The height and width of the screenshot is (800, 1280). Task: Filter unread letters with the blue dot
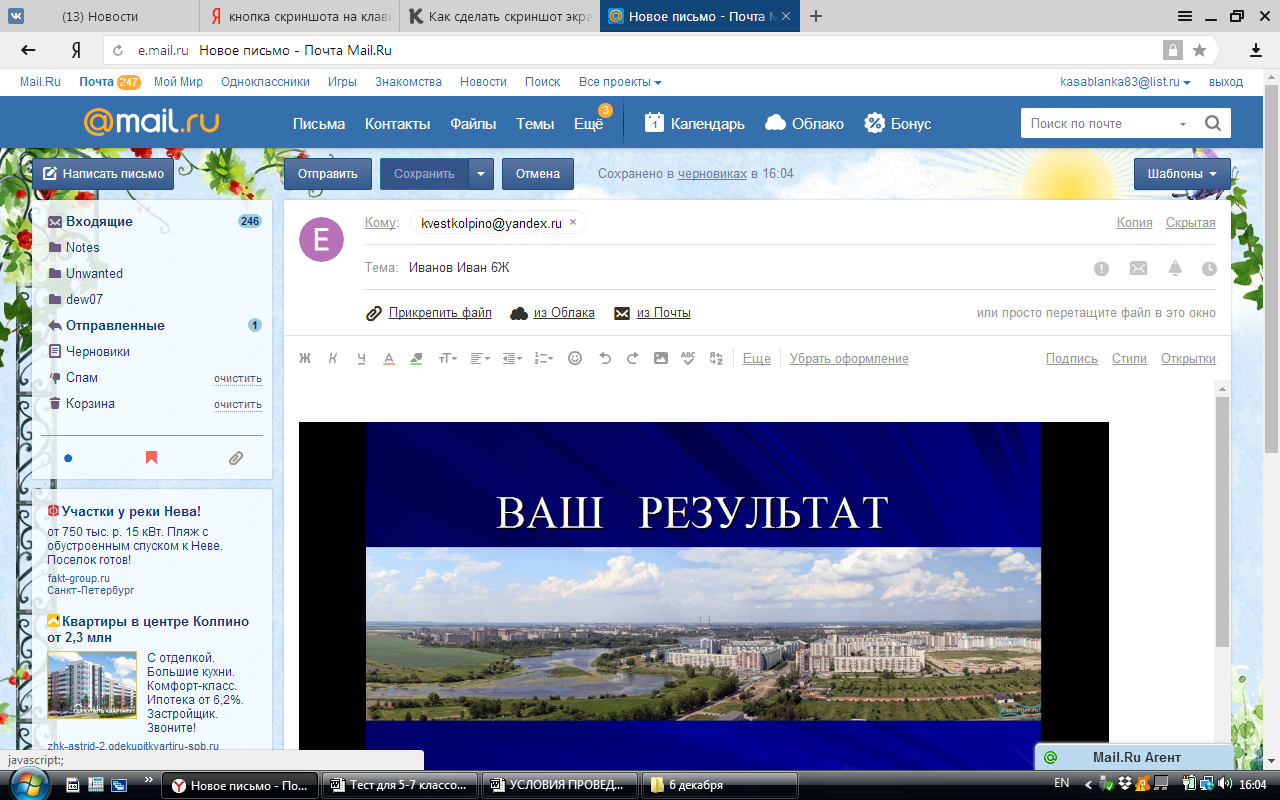[x=68, y=458]
